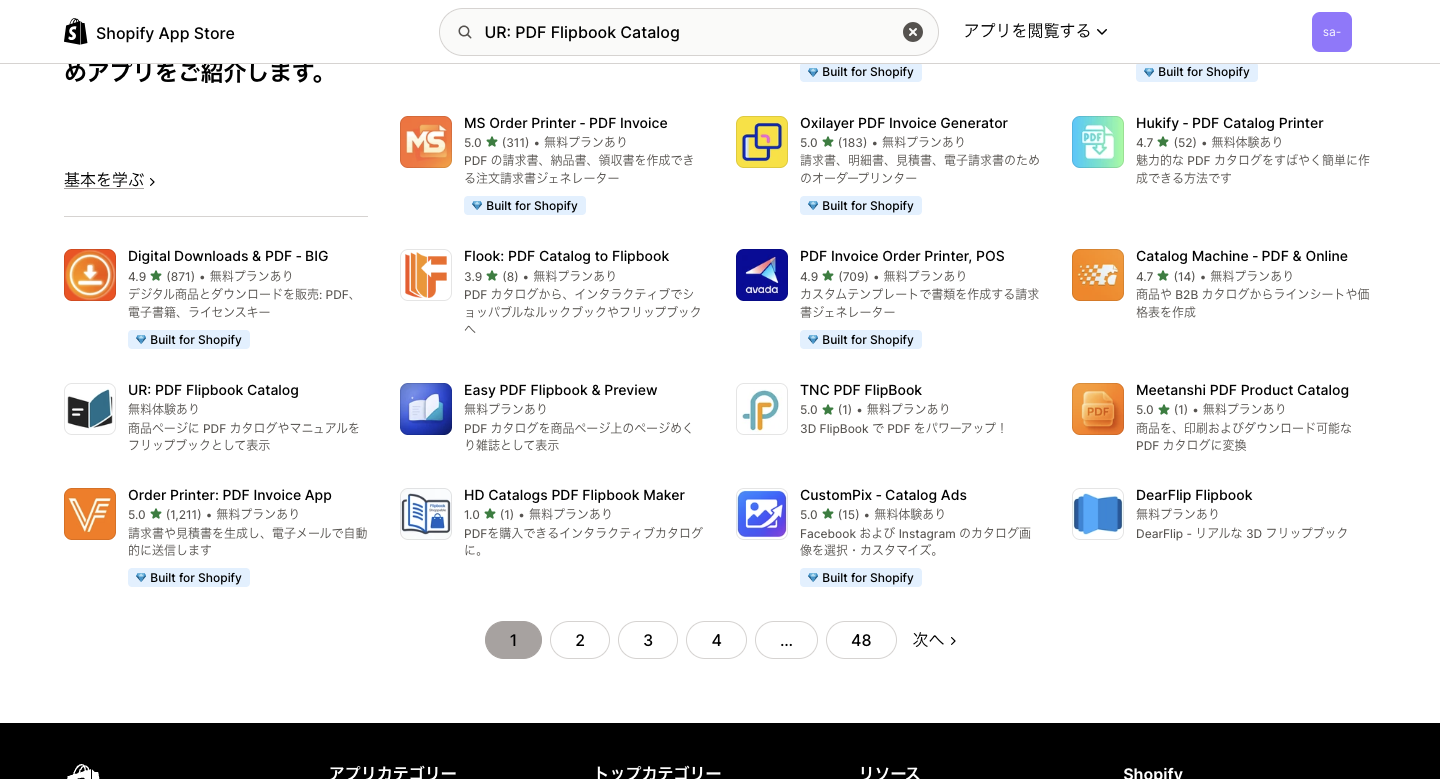Open the Hukify PDF Catalog Printer icon
1440x779 pixels.
click(x=1098, y=142)
